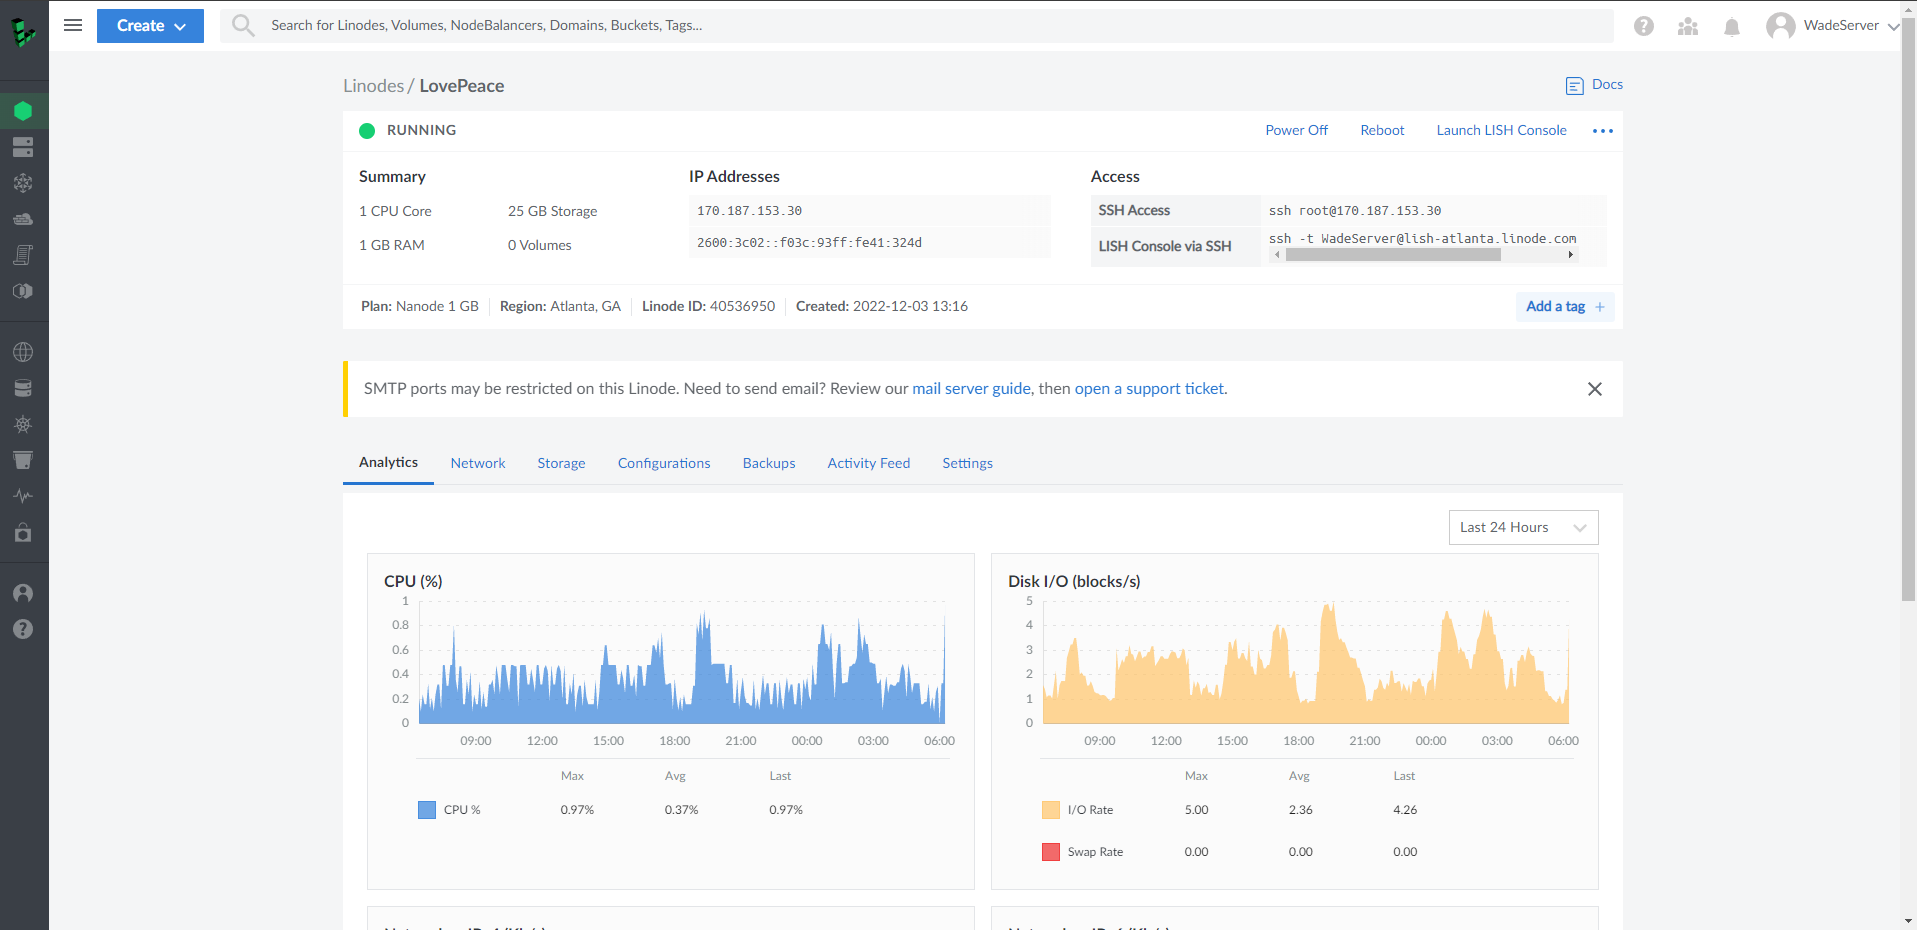Click the page vertical scrollbar
Screen dimensions: 1917x930
point(1909,310)
